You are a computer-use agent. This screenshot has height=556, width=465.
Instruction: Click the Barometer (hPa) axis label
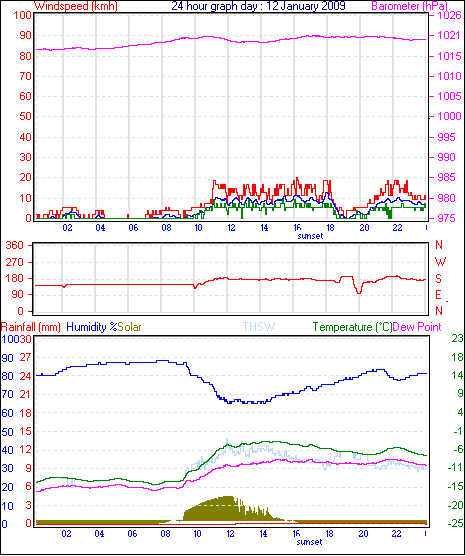(409, 6)
